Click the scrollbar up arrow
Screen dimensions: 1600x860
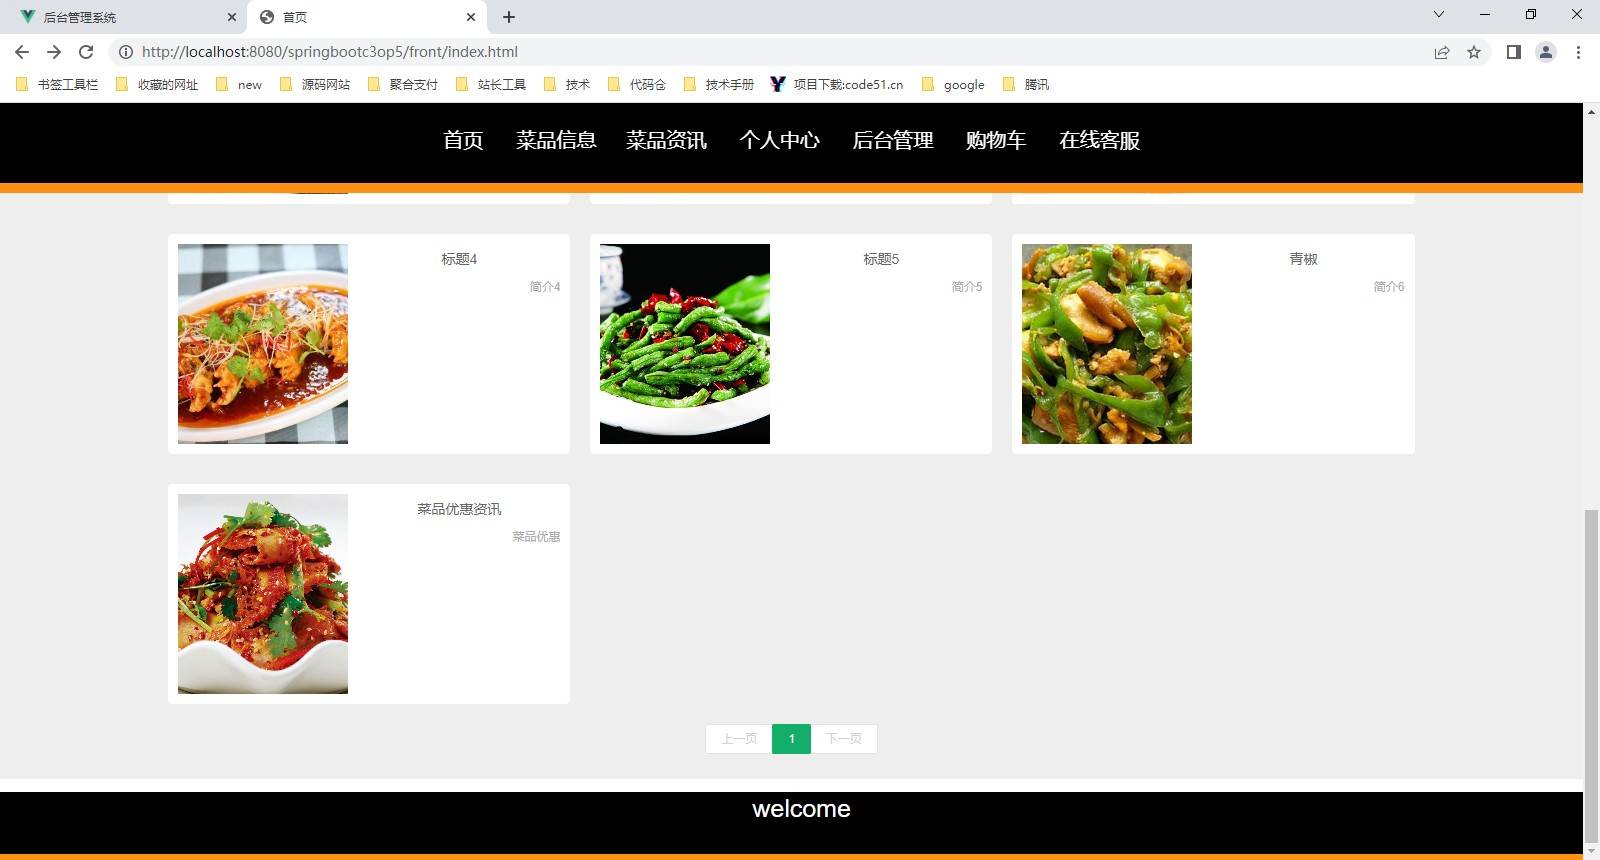click(x=1591, y=111)
